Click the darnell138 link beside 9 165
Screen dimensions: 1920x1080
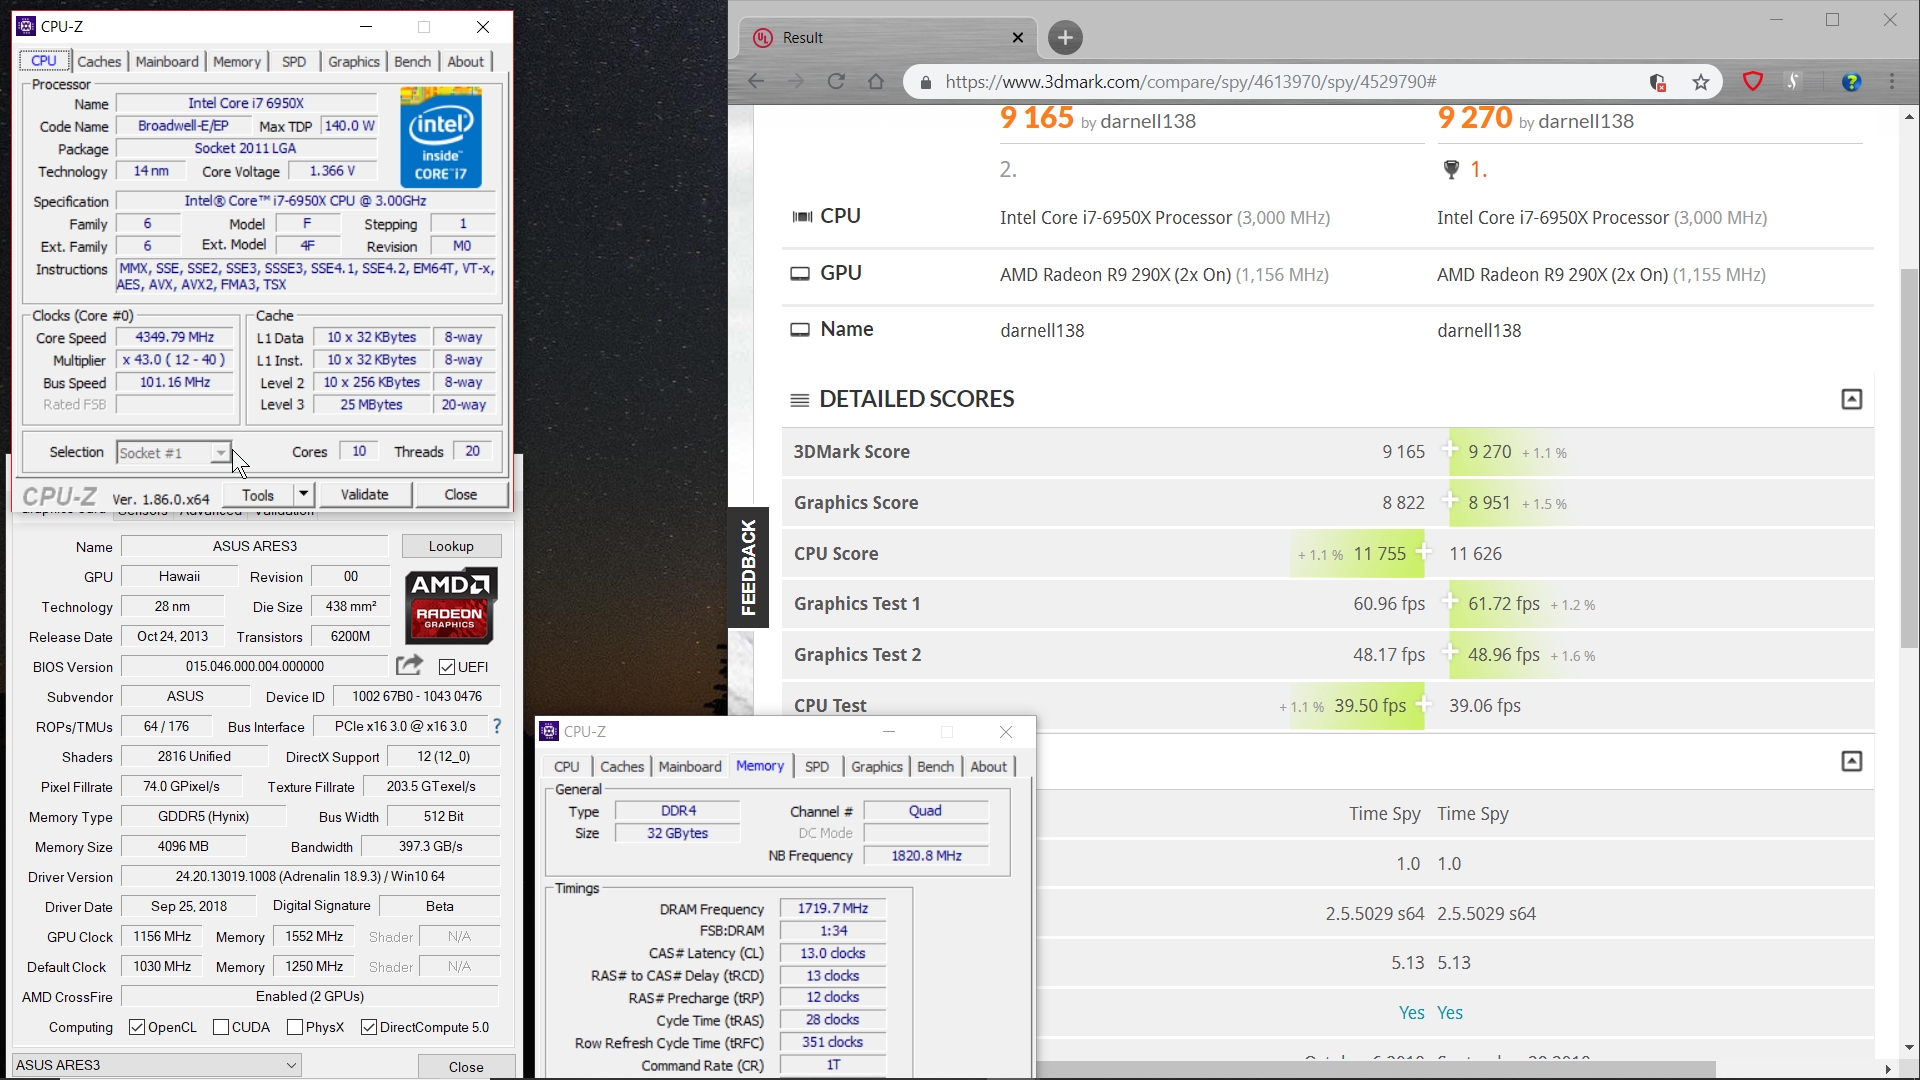click(1148, 121)
